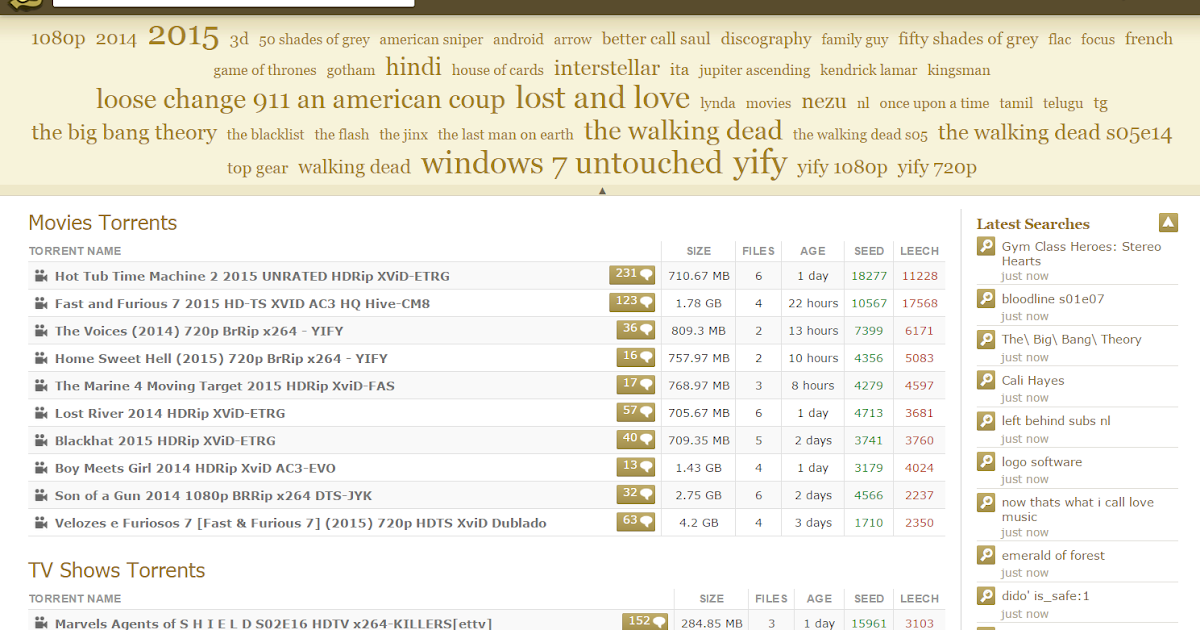Image resolution: width=1200 pixels, height=630 pixels.
Task: Click the search icon beside The\ Big\ Bang\ Theory
Action: (x=986, y=340)
